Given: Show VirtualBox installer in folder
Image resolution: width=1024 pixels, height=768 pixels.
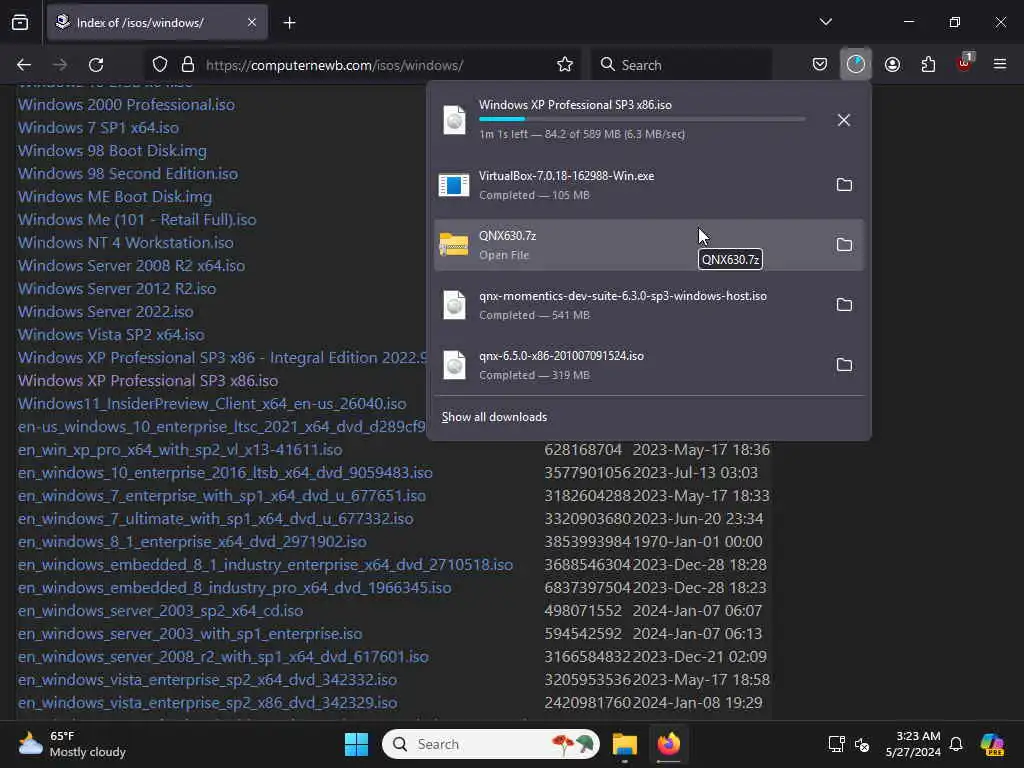Looking at the screenshot, I should [x=844, y=185].
